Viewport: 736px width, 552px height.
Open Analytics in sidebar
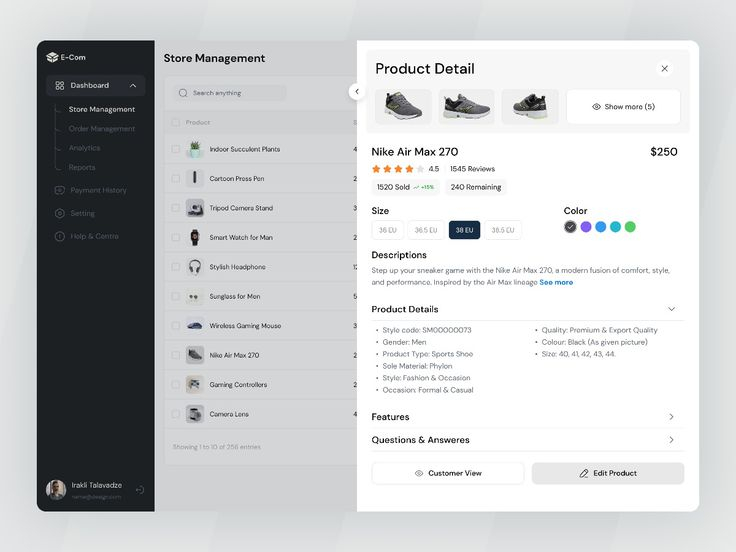coord(84,148)
